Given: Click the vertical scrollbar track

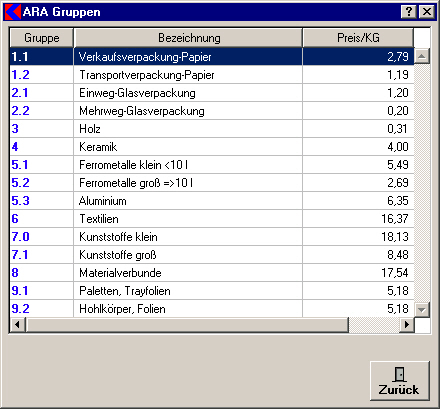Looking at the screenshot, I should click(x=422, y=183).
